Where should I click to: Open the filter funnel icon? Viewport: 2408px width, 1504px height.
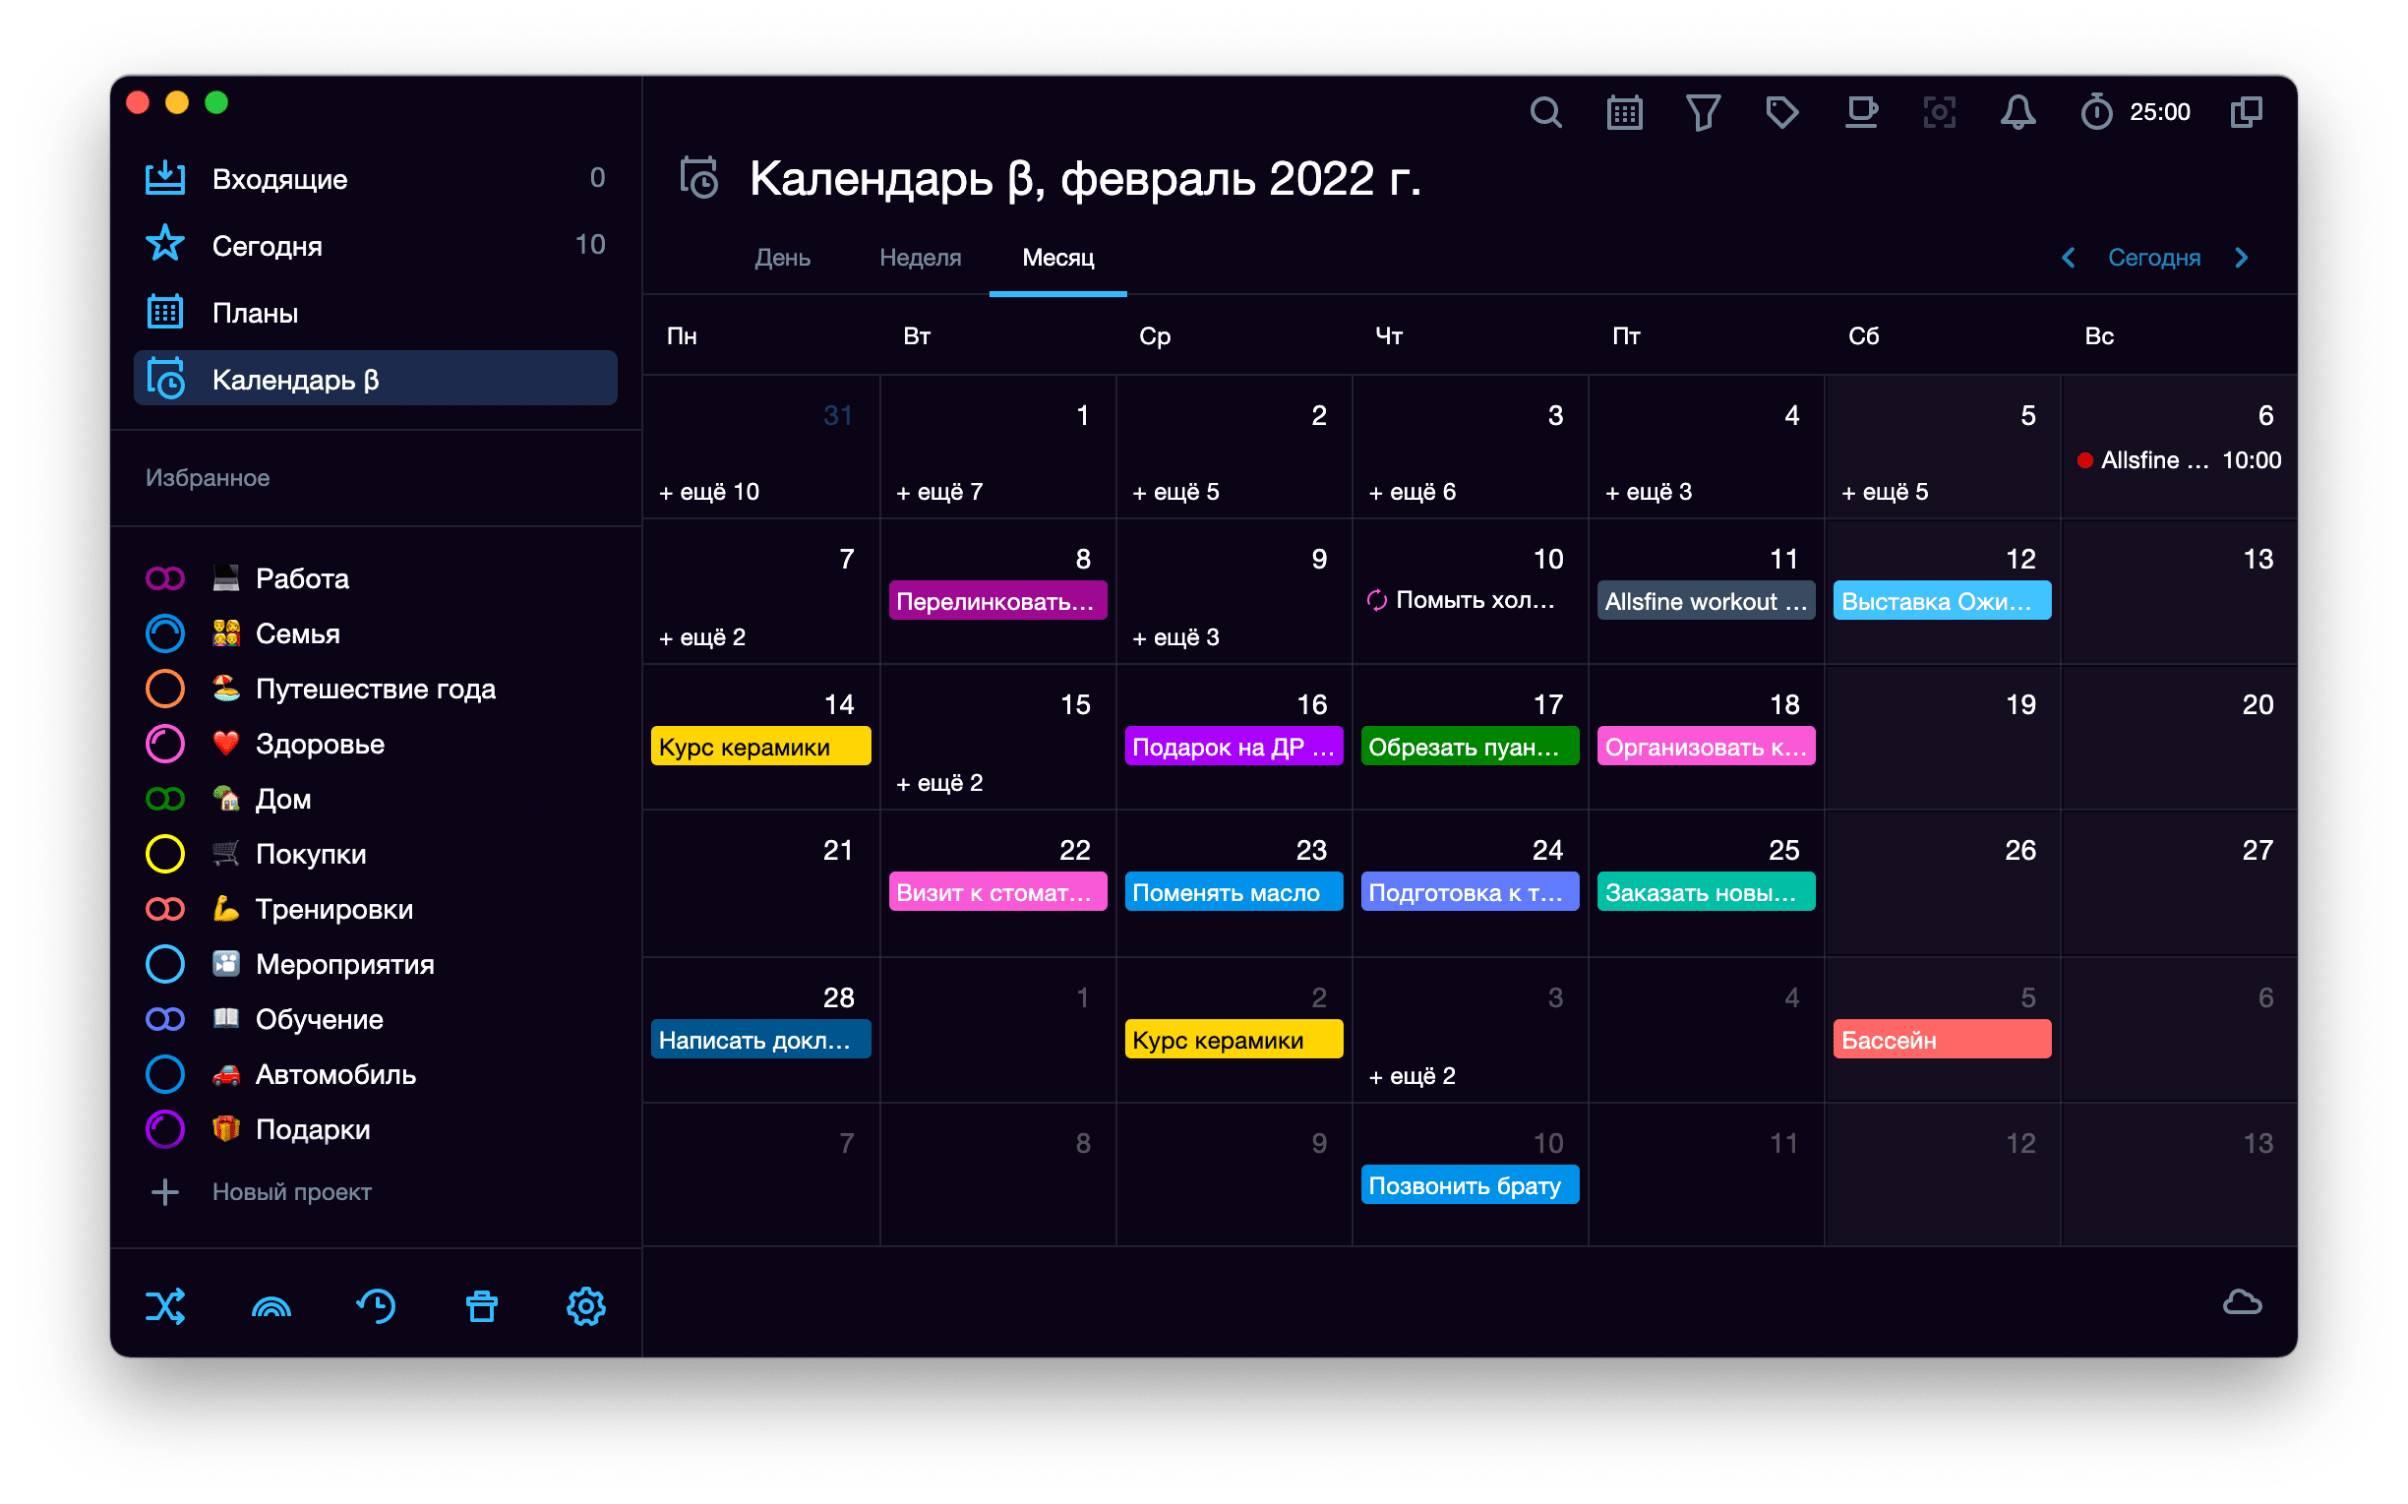coord(1702,112)
